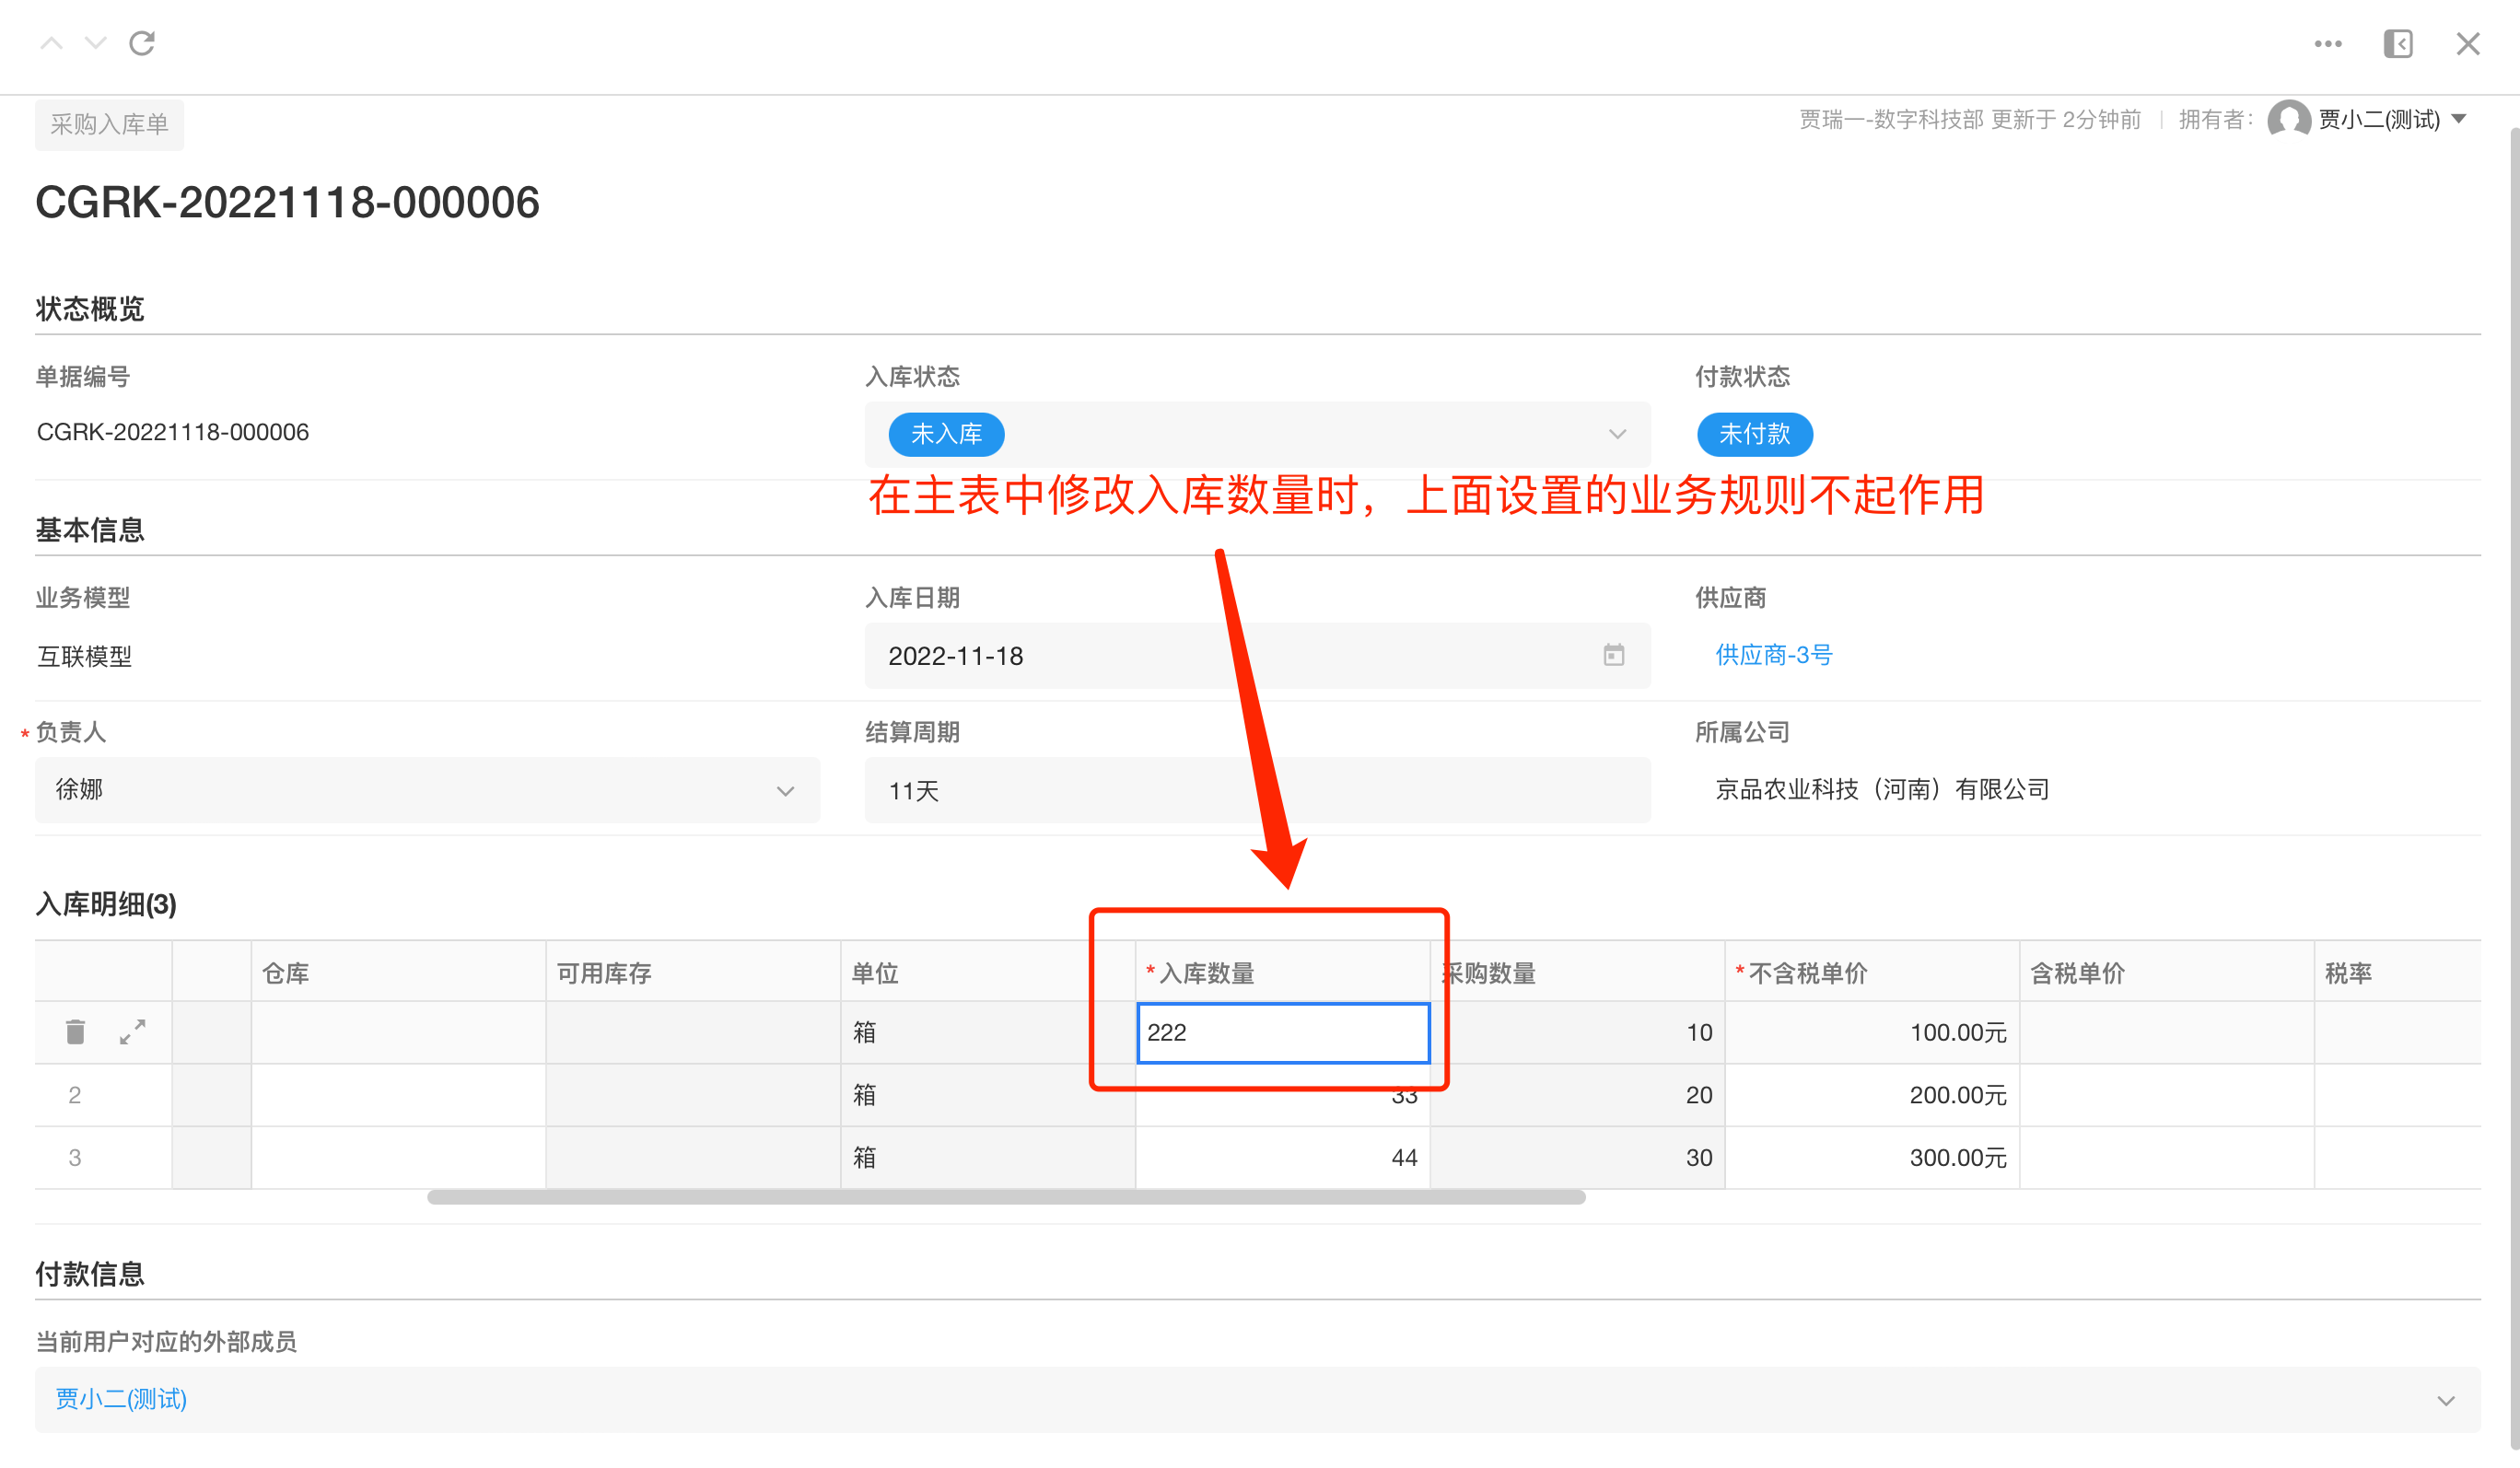The width and height of the screenshot is (2520, 1468).
Task: Navigate to the previous record
Action: tap(51, 43)
